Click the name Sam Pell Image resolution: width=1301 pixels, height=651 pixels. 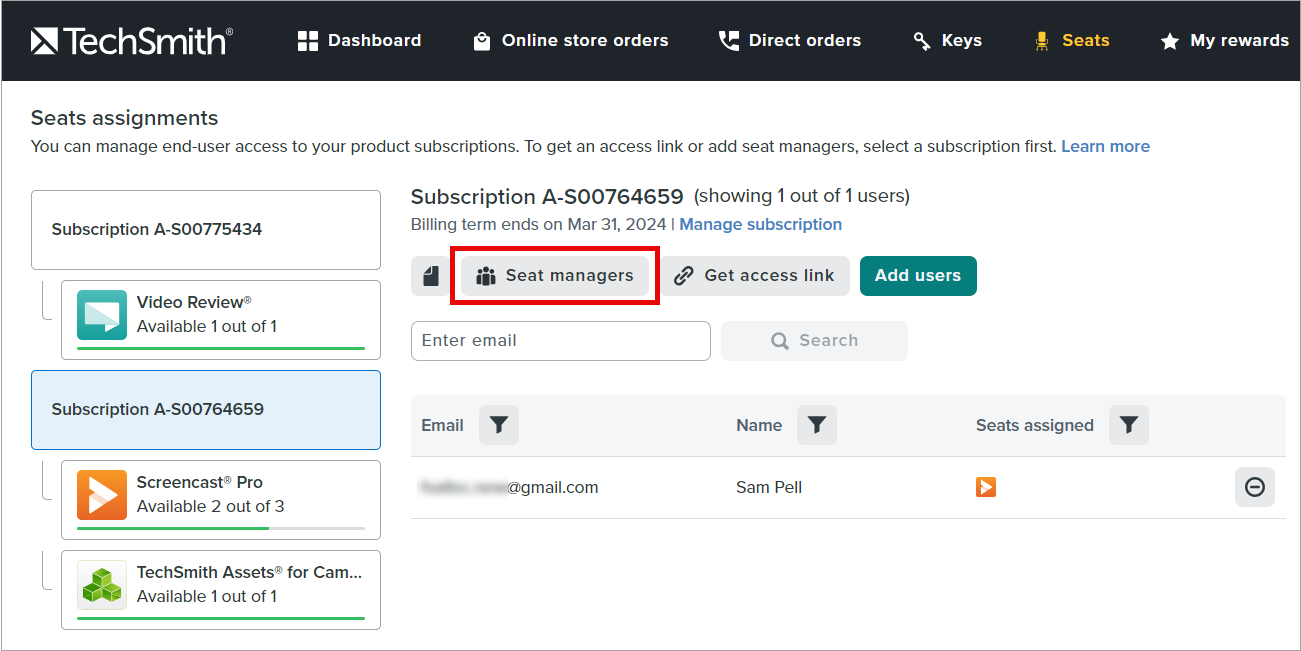769,488
